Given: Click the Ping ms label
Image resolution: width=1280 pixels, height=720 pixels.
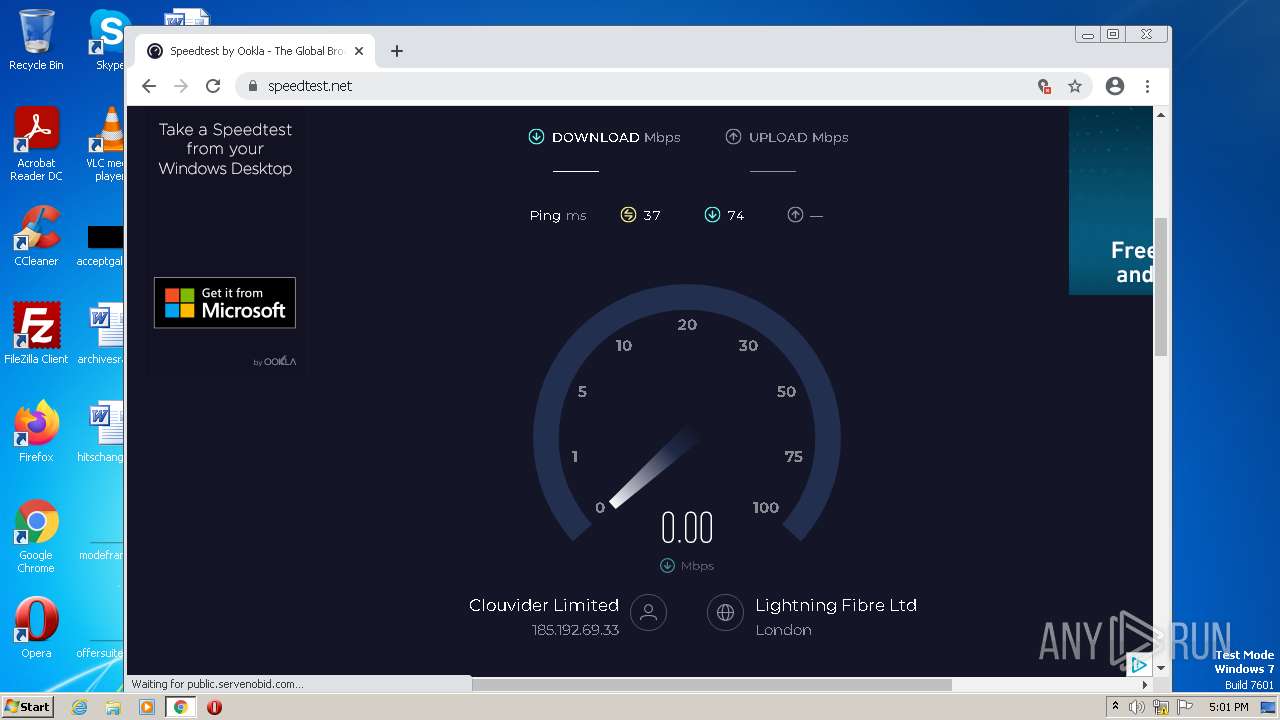Looking at the screenshot, I should (x=558, y=215).
